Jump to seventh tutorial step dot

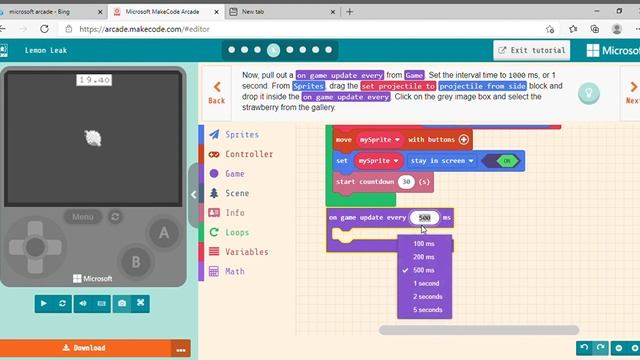click(316, 50)
